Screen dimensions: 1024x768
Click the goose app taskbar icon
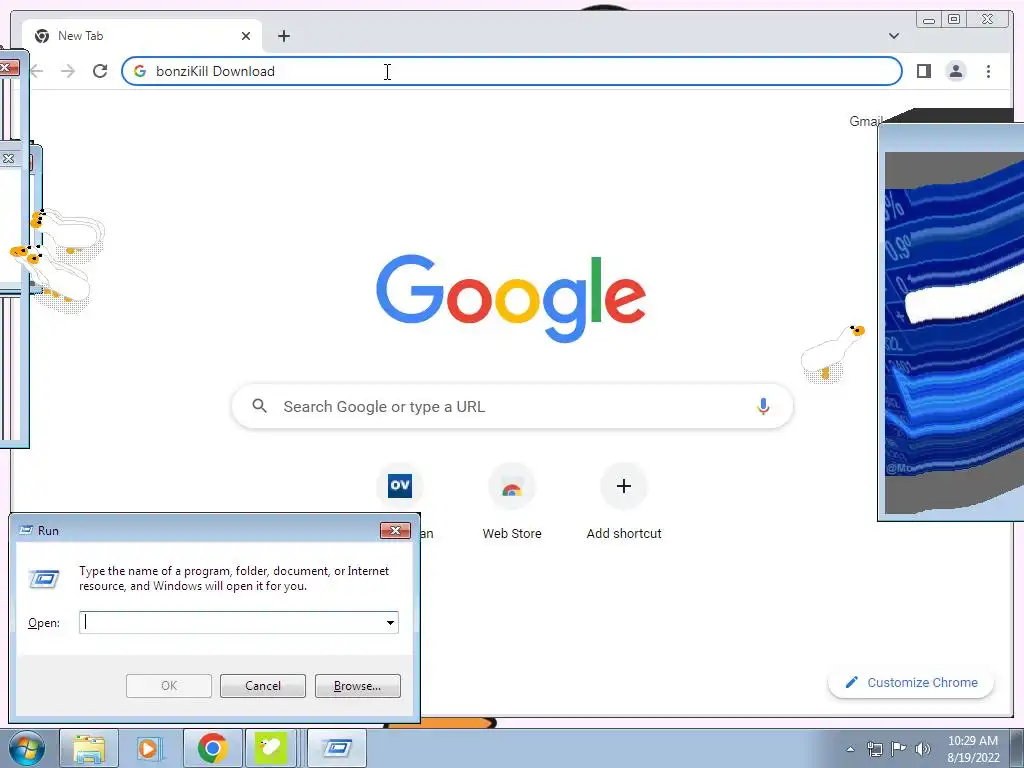click(x=271, y=748)
